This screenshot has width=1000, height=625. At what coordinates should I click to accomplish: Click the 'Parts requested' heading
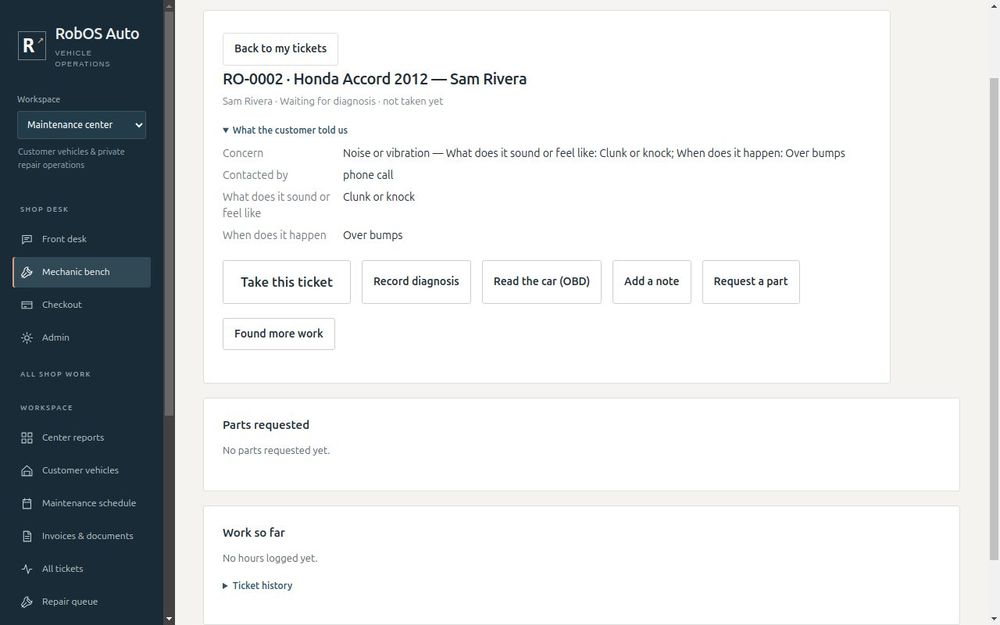click(266, 425)
